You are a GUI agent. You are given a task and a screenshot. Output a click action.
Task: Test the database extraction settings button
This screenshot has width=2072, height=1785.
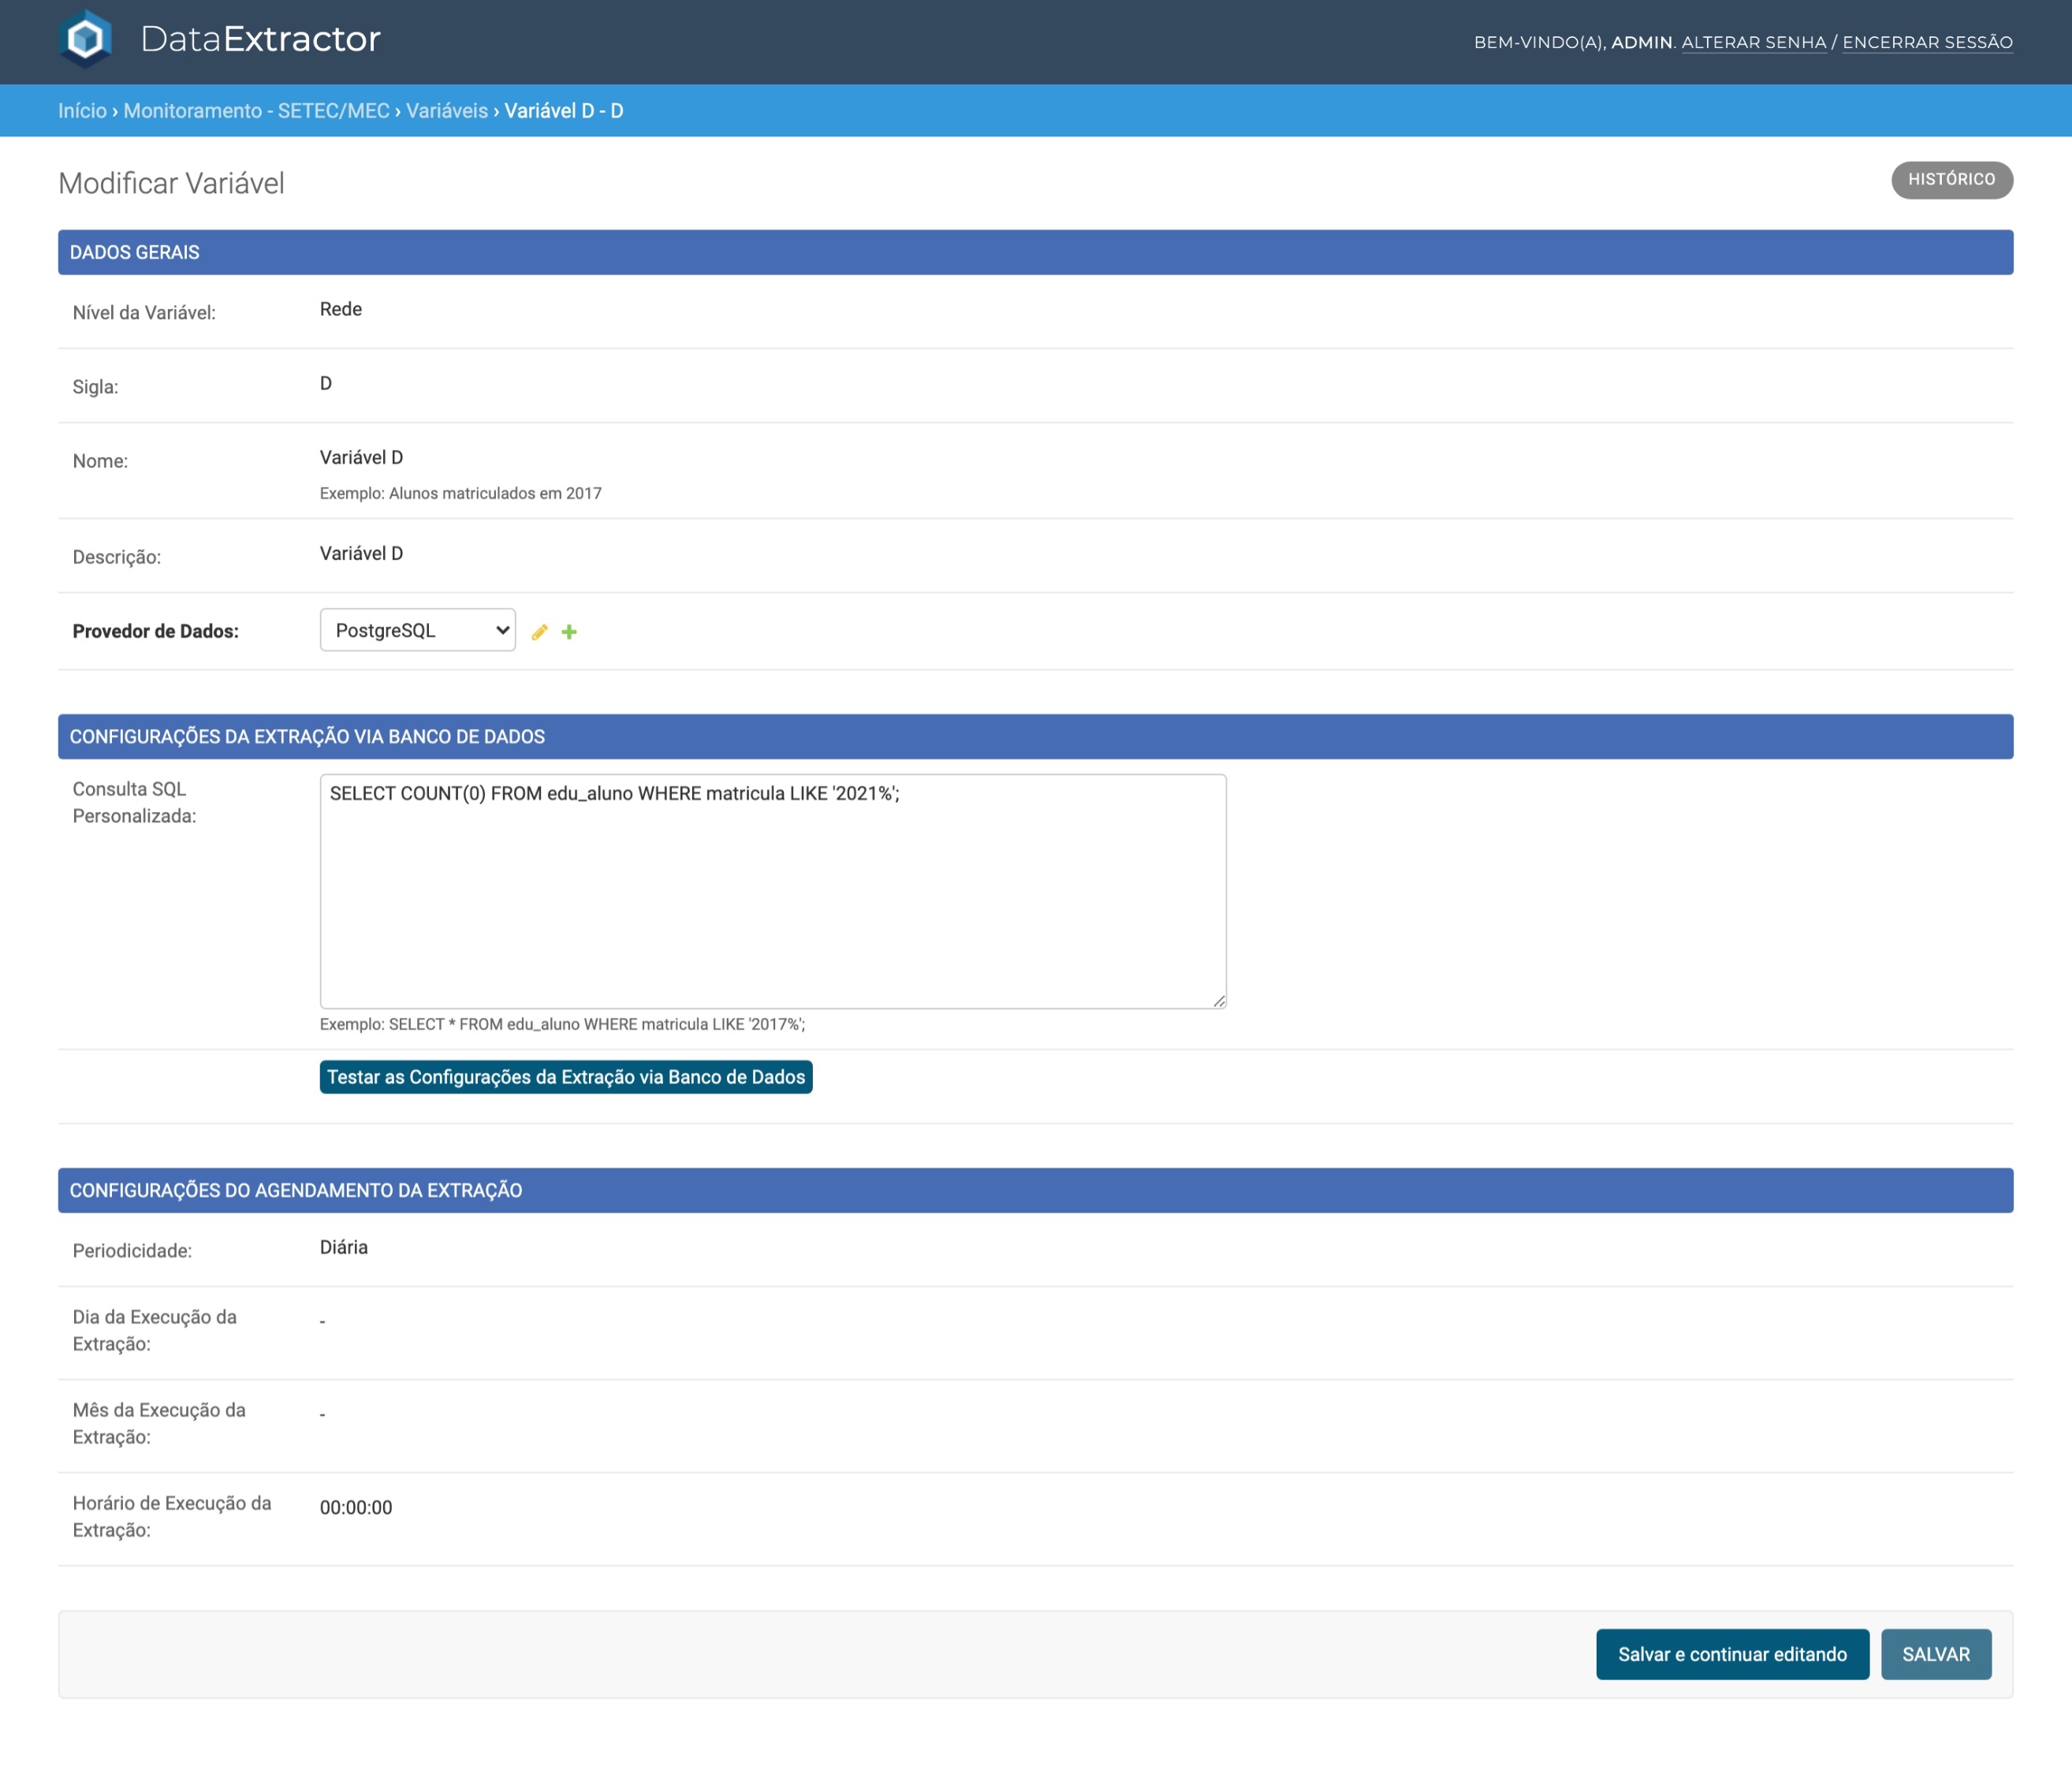pyautogui.click(x=566, y=1077)
